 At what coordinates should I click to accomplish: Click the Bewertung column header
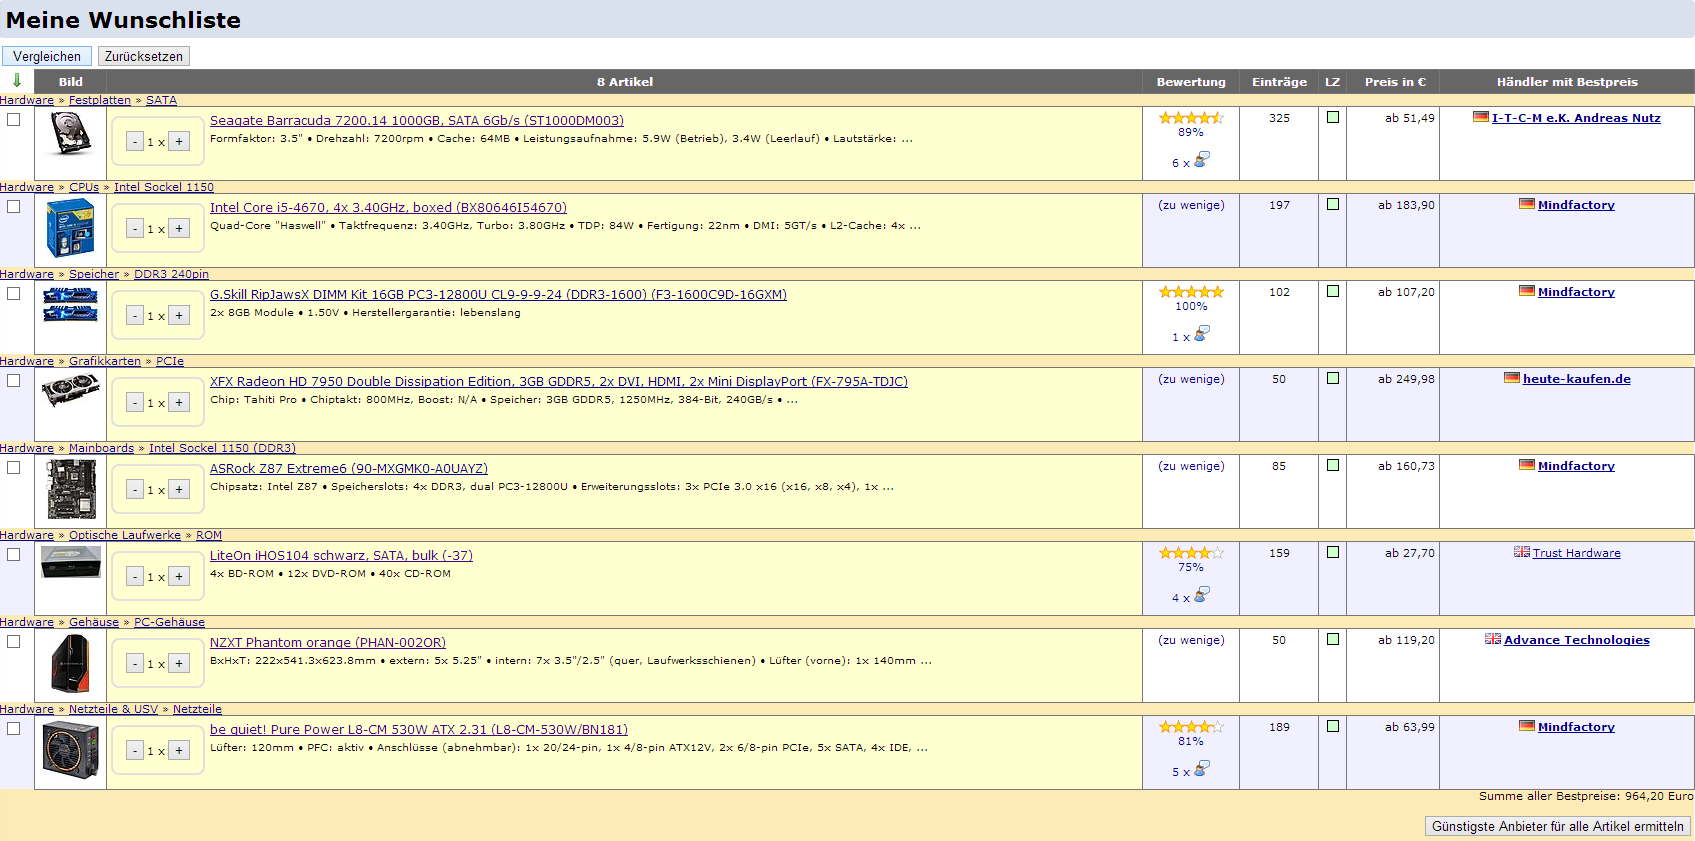coord(1191,82)
